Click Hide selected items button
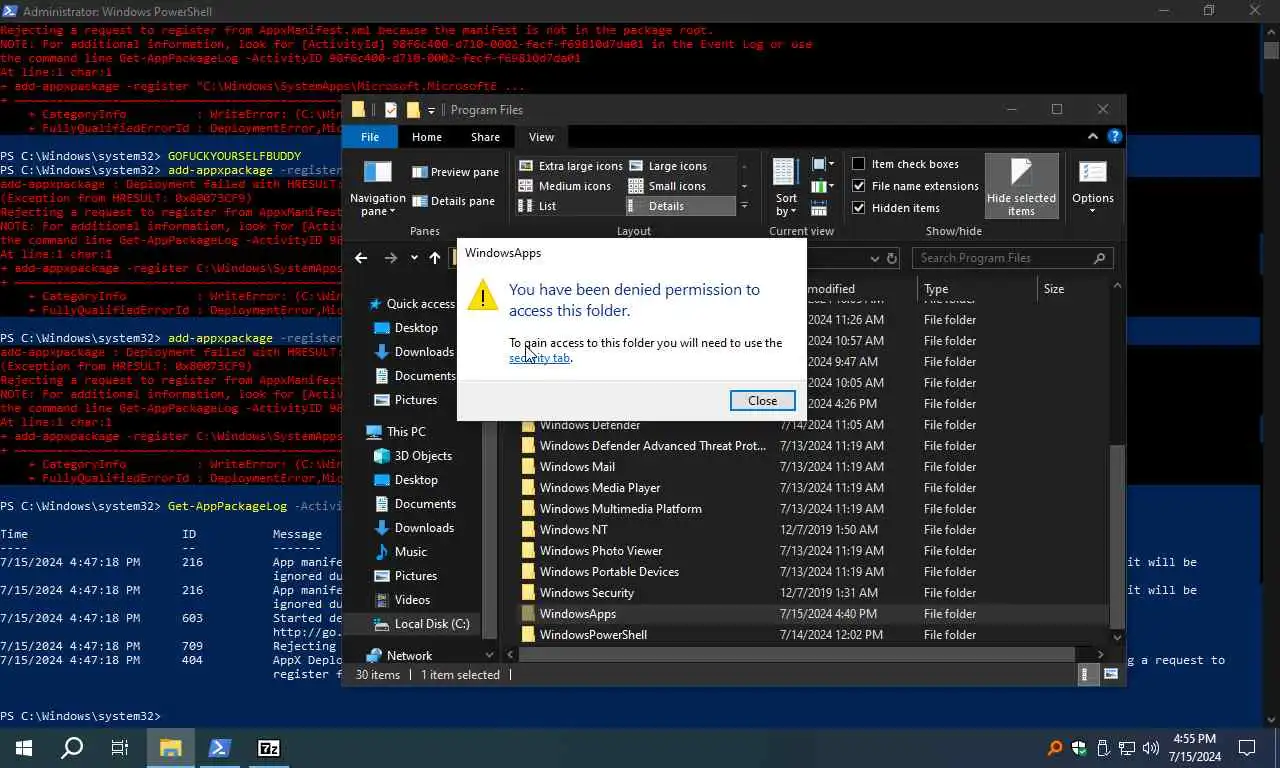 (x=1021, y=187)
